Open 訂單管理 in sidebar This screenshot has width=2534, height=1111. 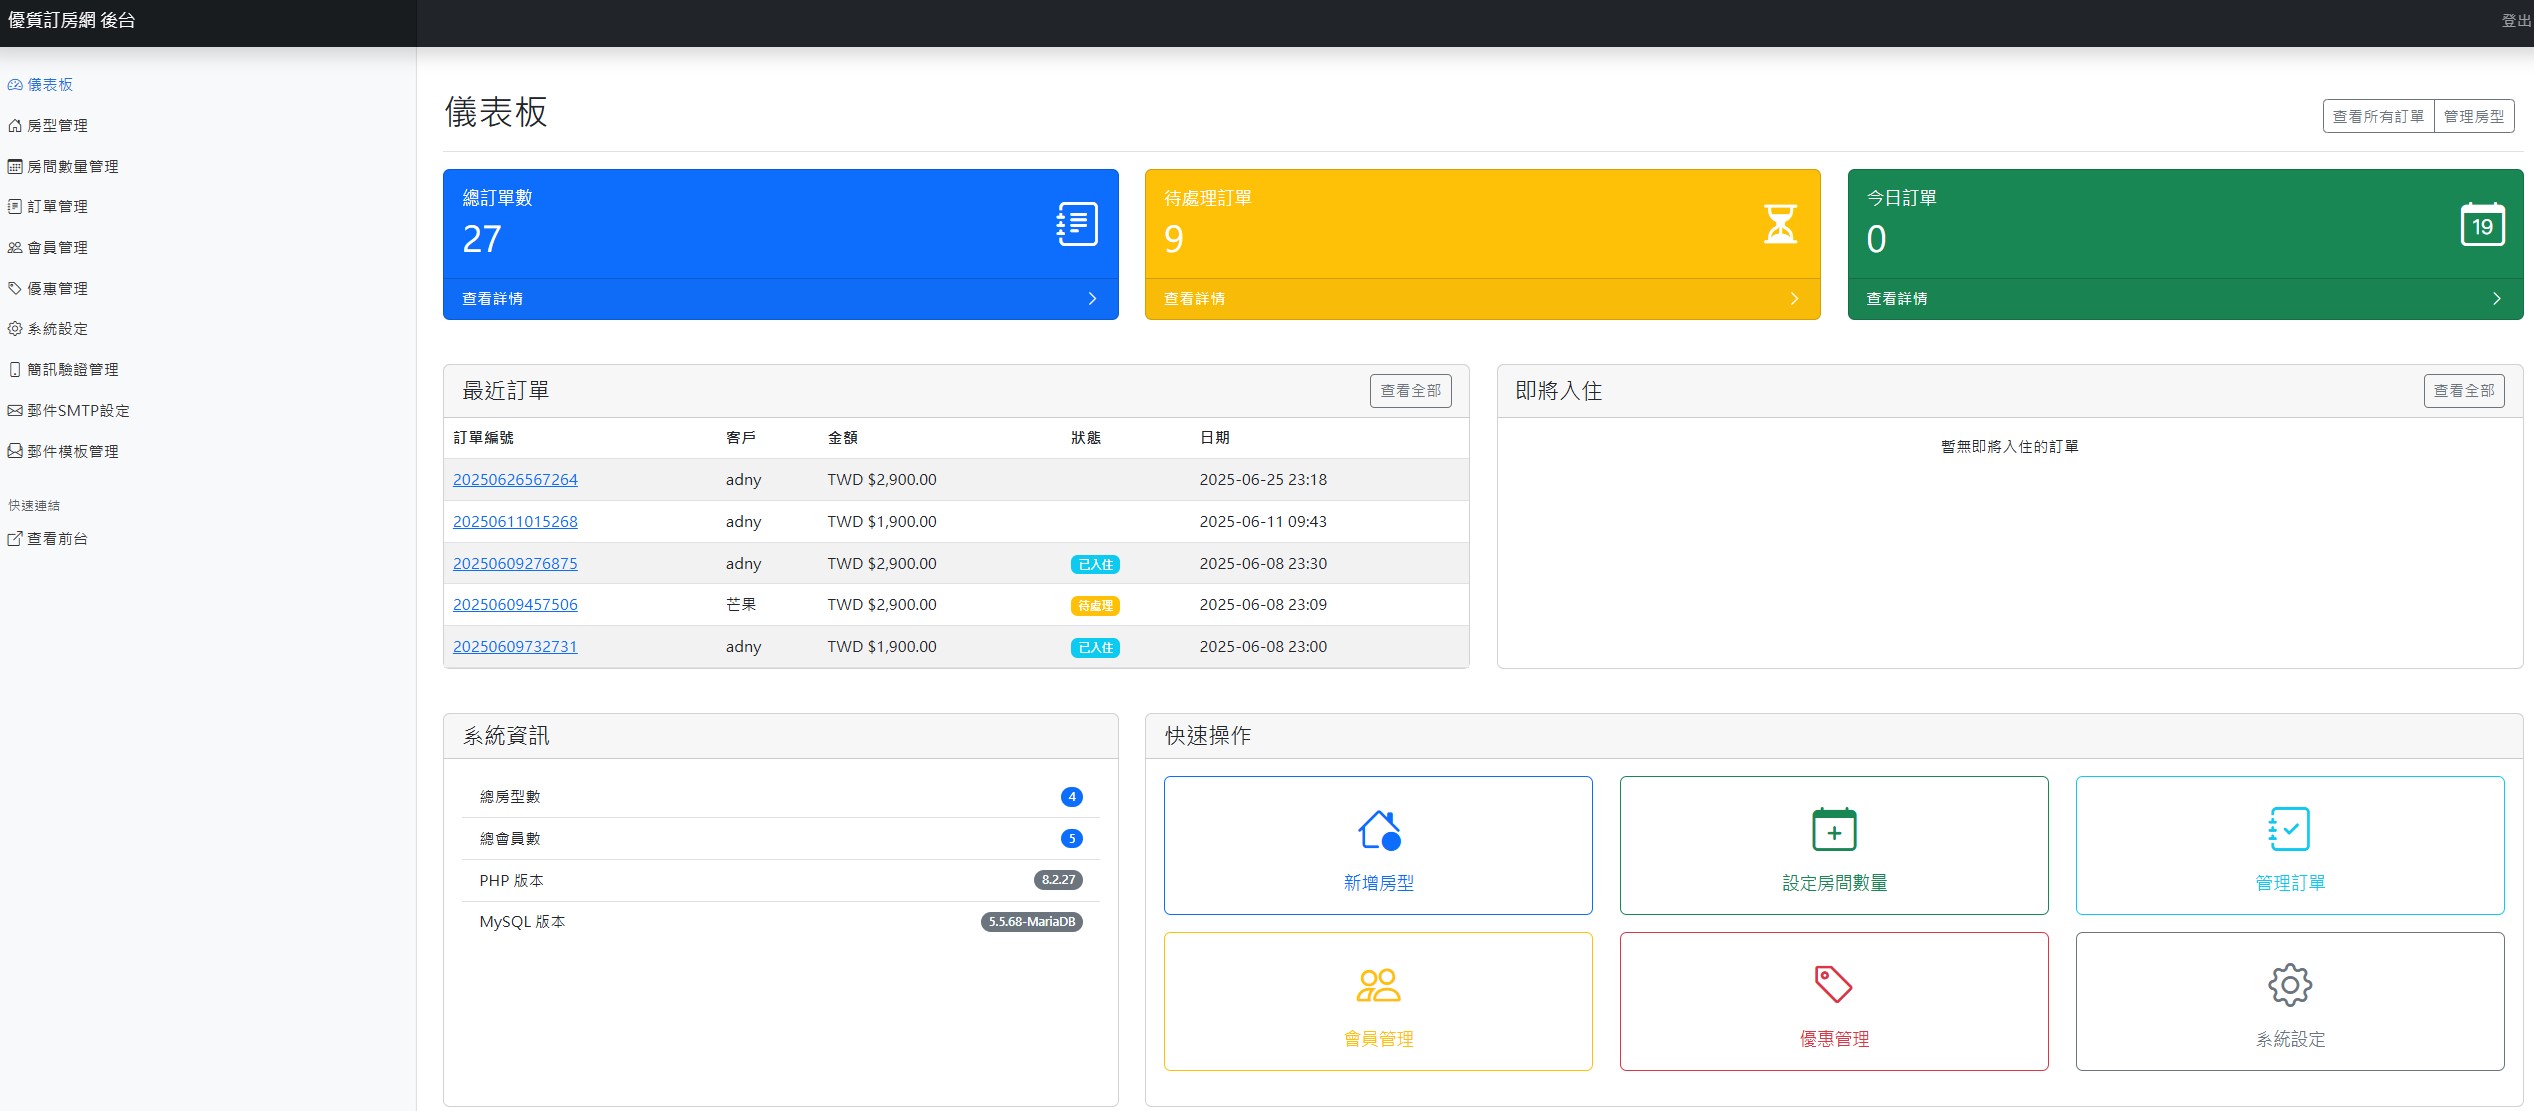(57, 207)
